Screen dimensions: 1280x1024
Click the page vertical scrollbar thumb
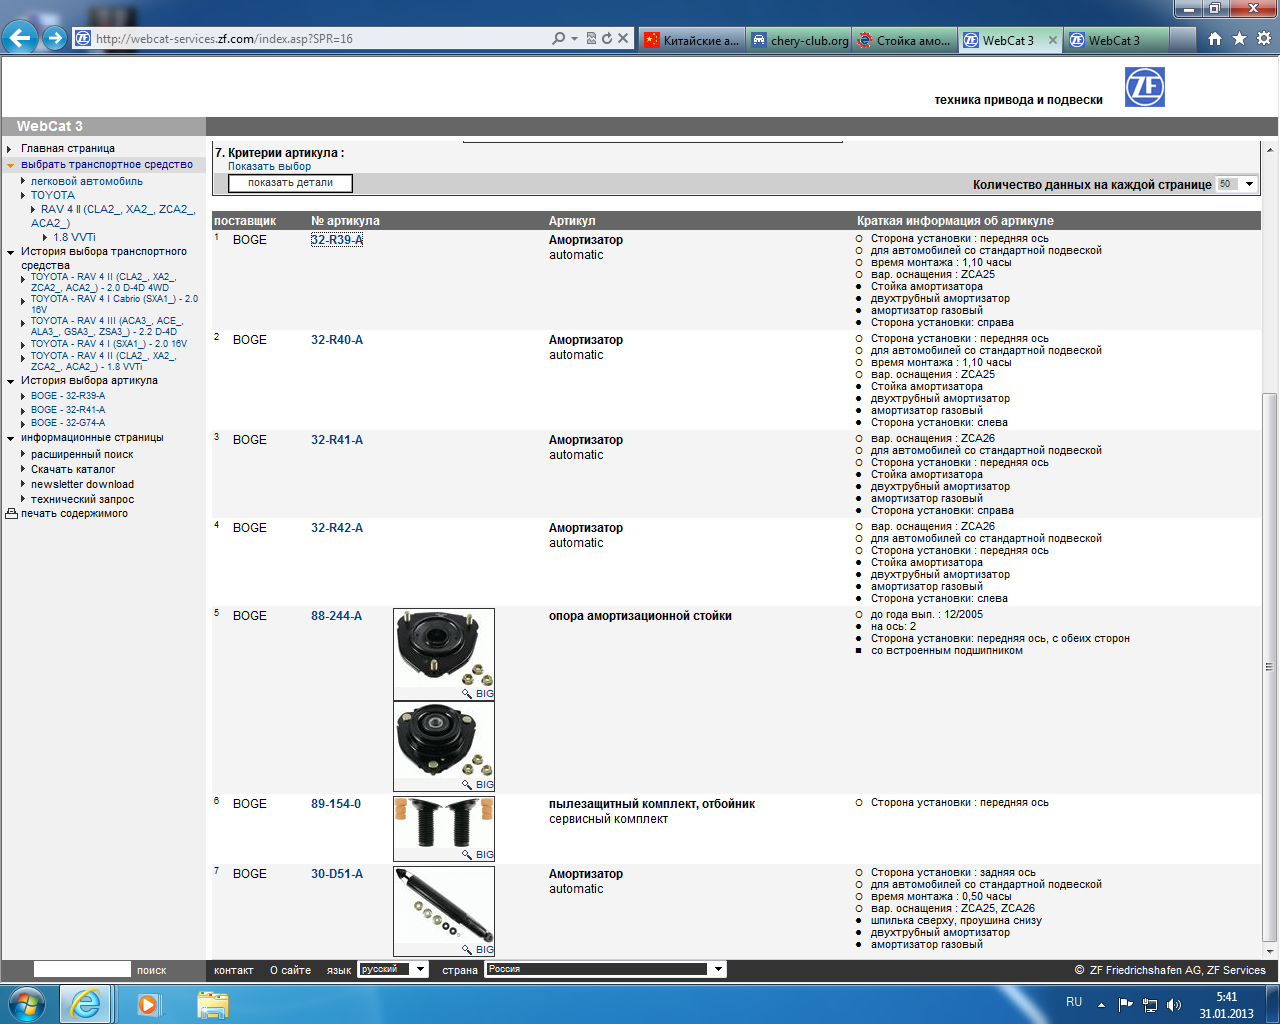click(1270, 666)
